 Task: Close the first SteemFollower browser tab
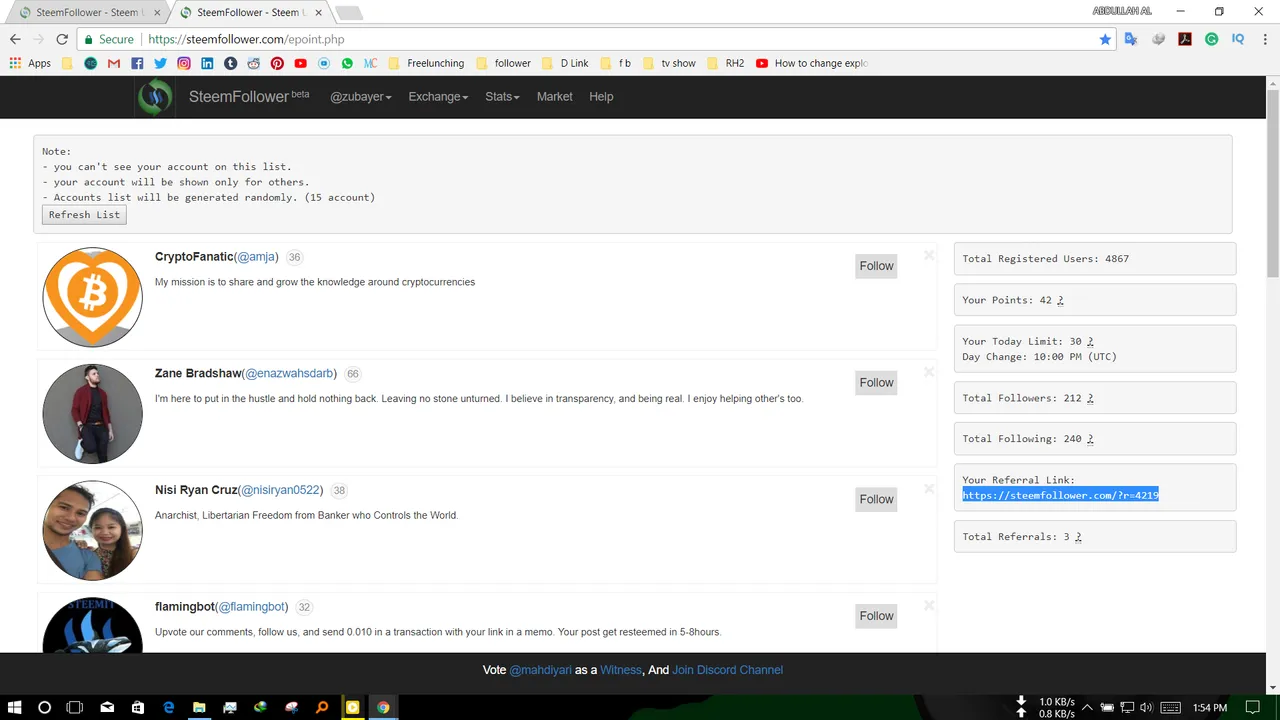(x=157, y=12)
